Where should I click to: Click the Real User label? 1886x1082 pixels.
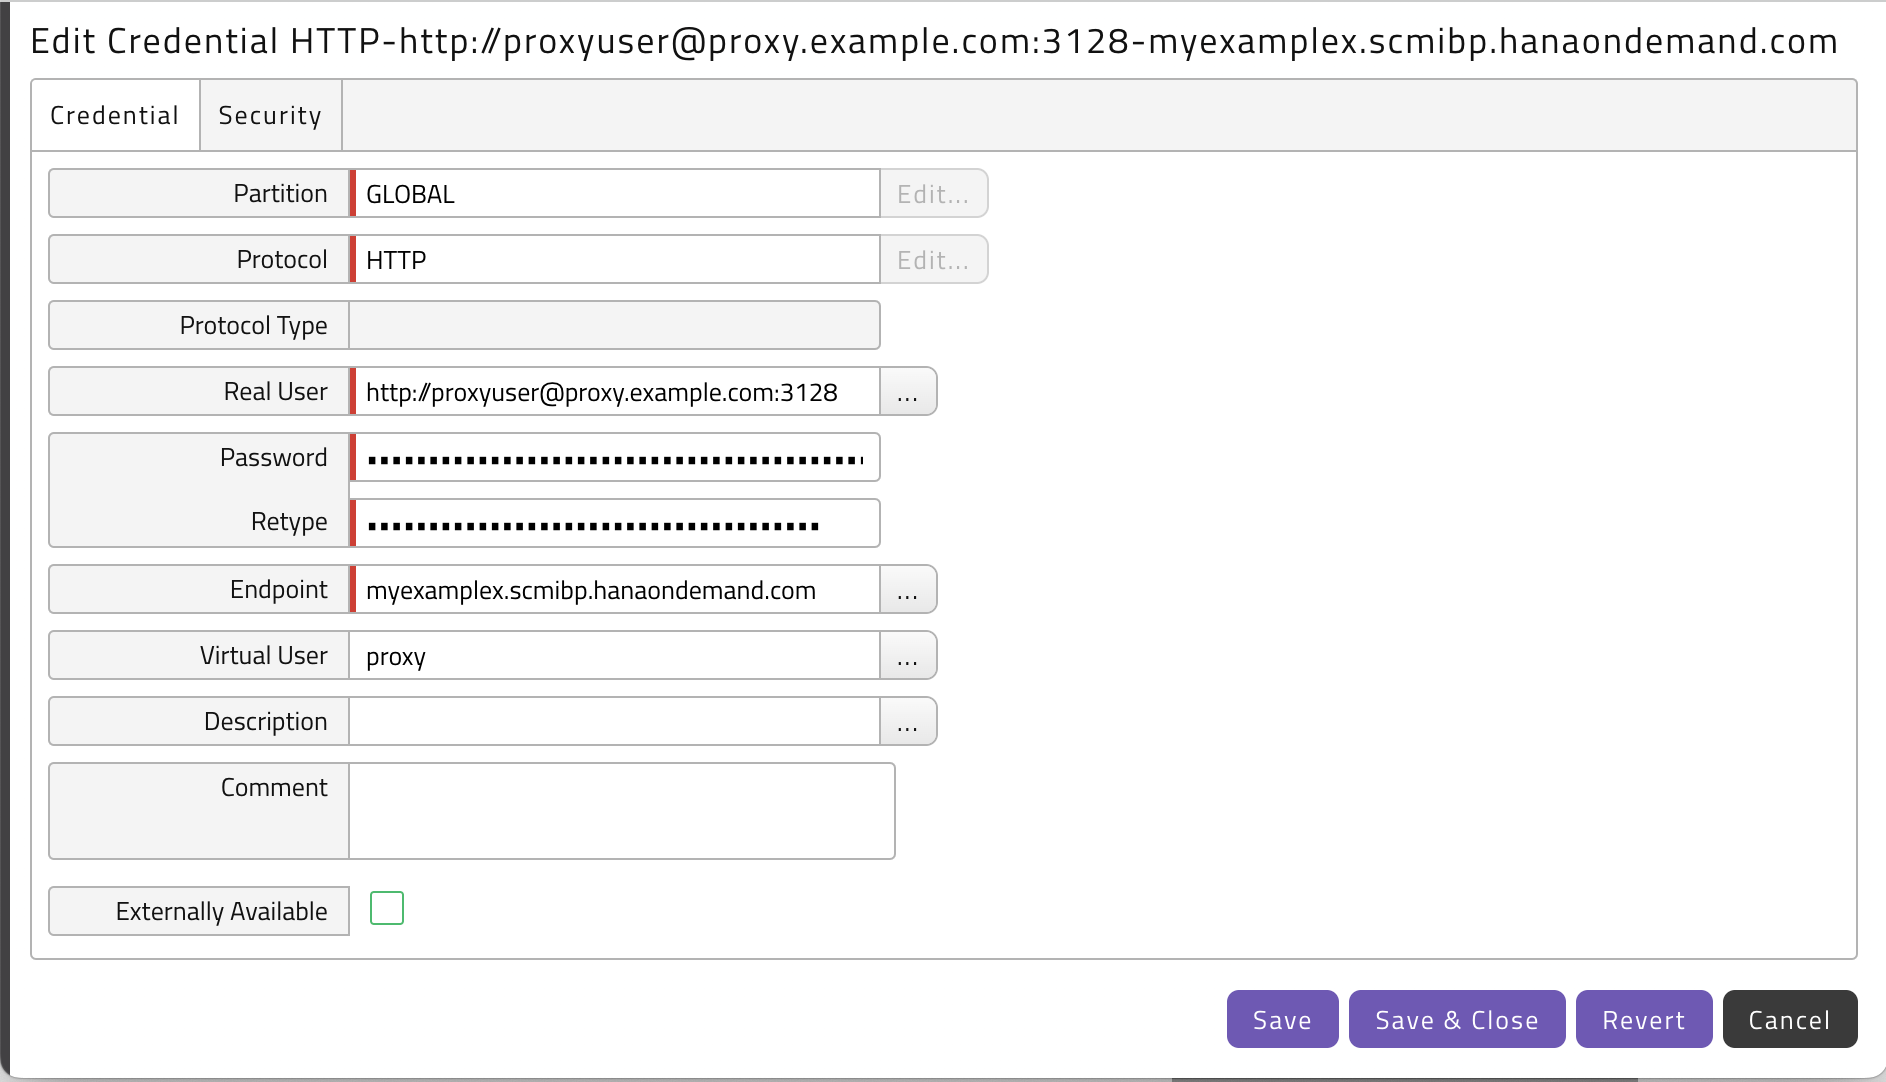[x=275, y=391]
